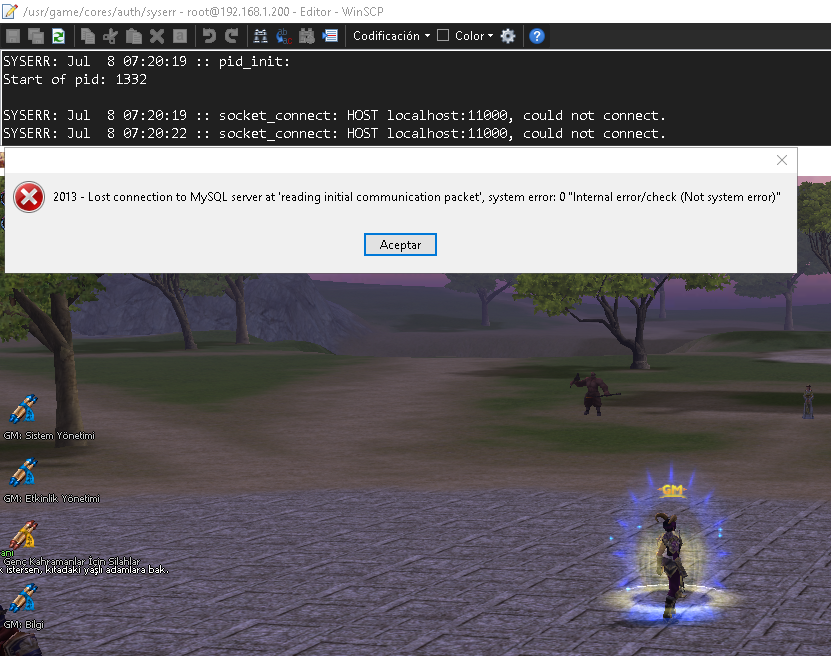
Task: Click the Redo arrow icon
Action: click(x=232, y=36)
